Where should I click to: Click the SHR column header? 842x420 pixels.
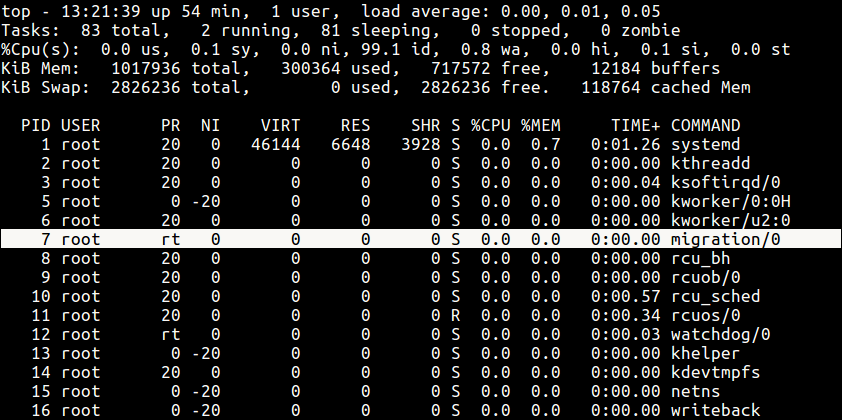point(426,125)
